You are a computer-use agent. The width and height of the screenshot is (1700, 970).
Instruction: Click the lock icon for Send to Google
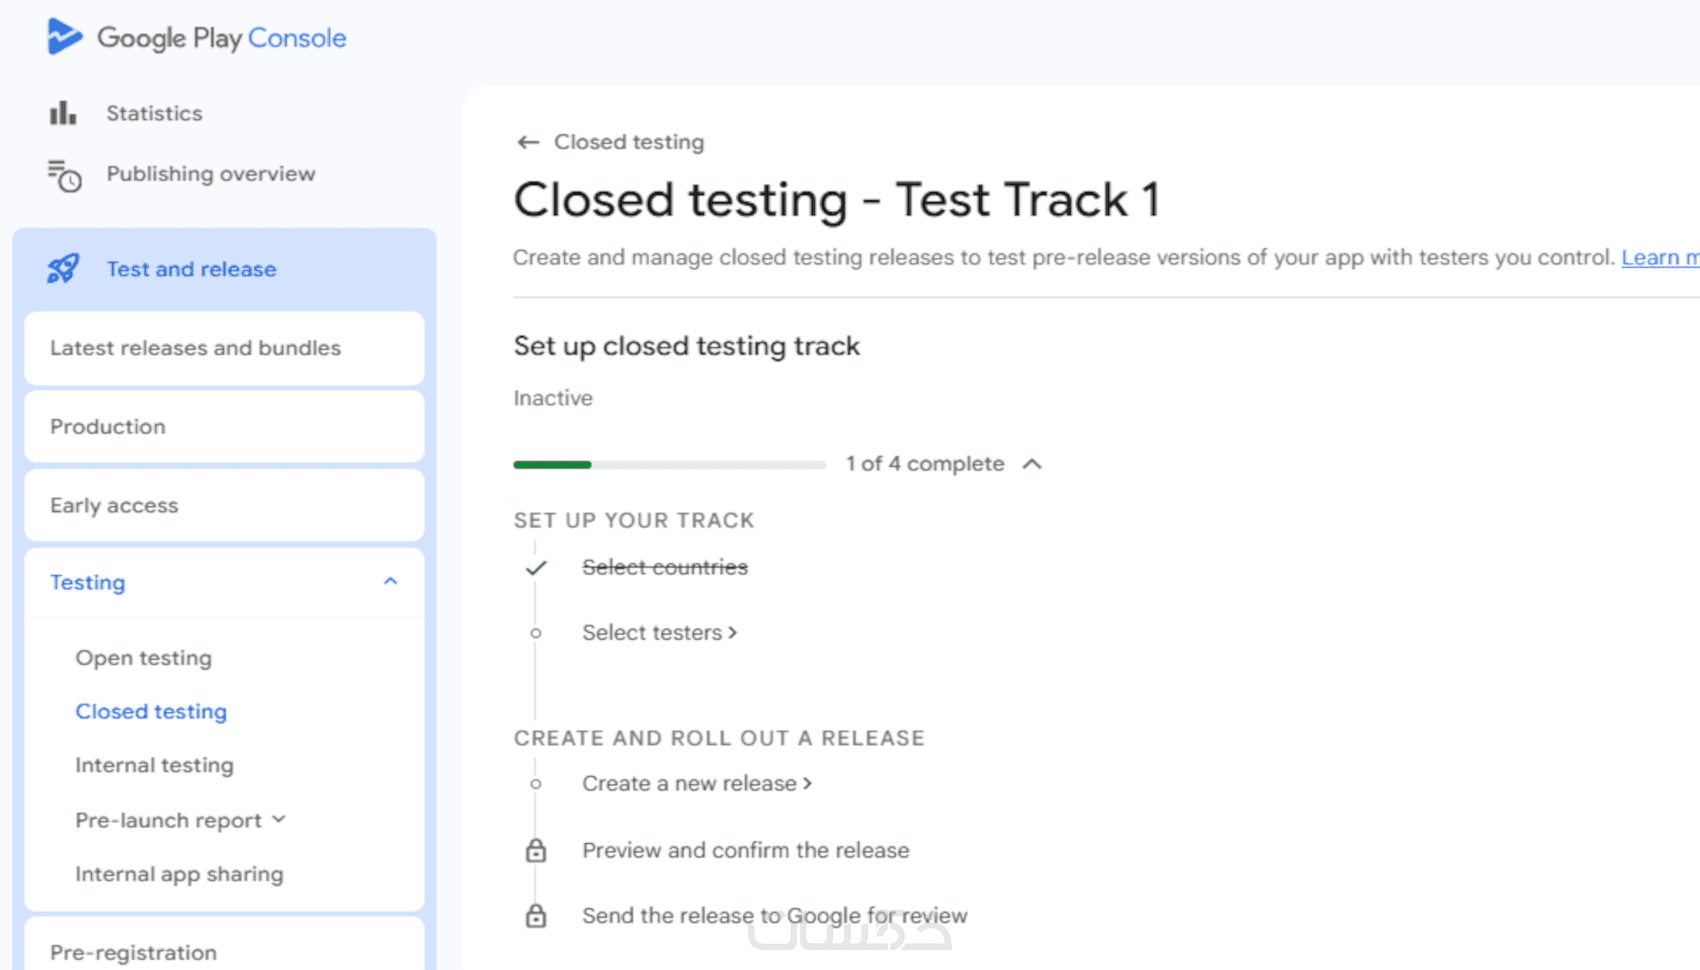tap(536, 916)
